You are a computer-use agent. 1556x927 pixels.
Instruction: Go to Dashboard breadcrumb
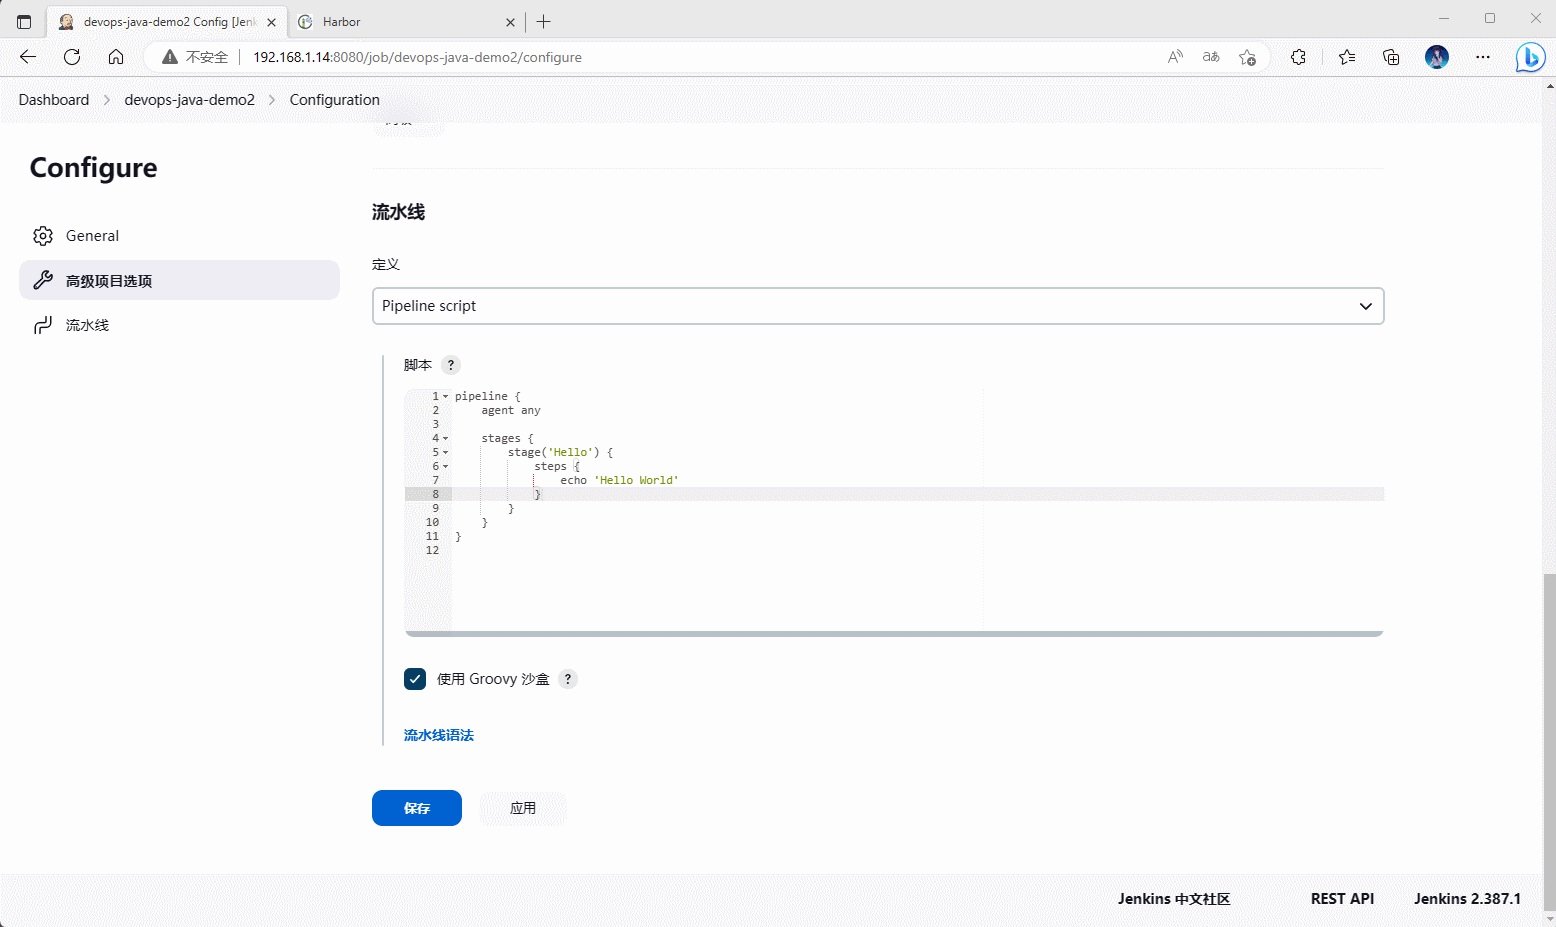tap(54, 100)
